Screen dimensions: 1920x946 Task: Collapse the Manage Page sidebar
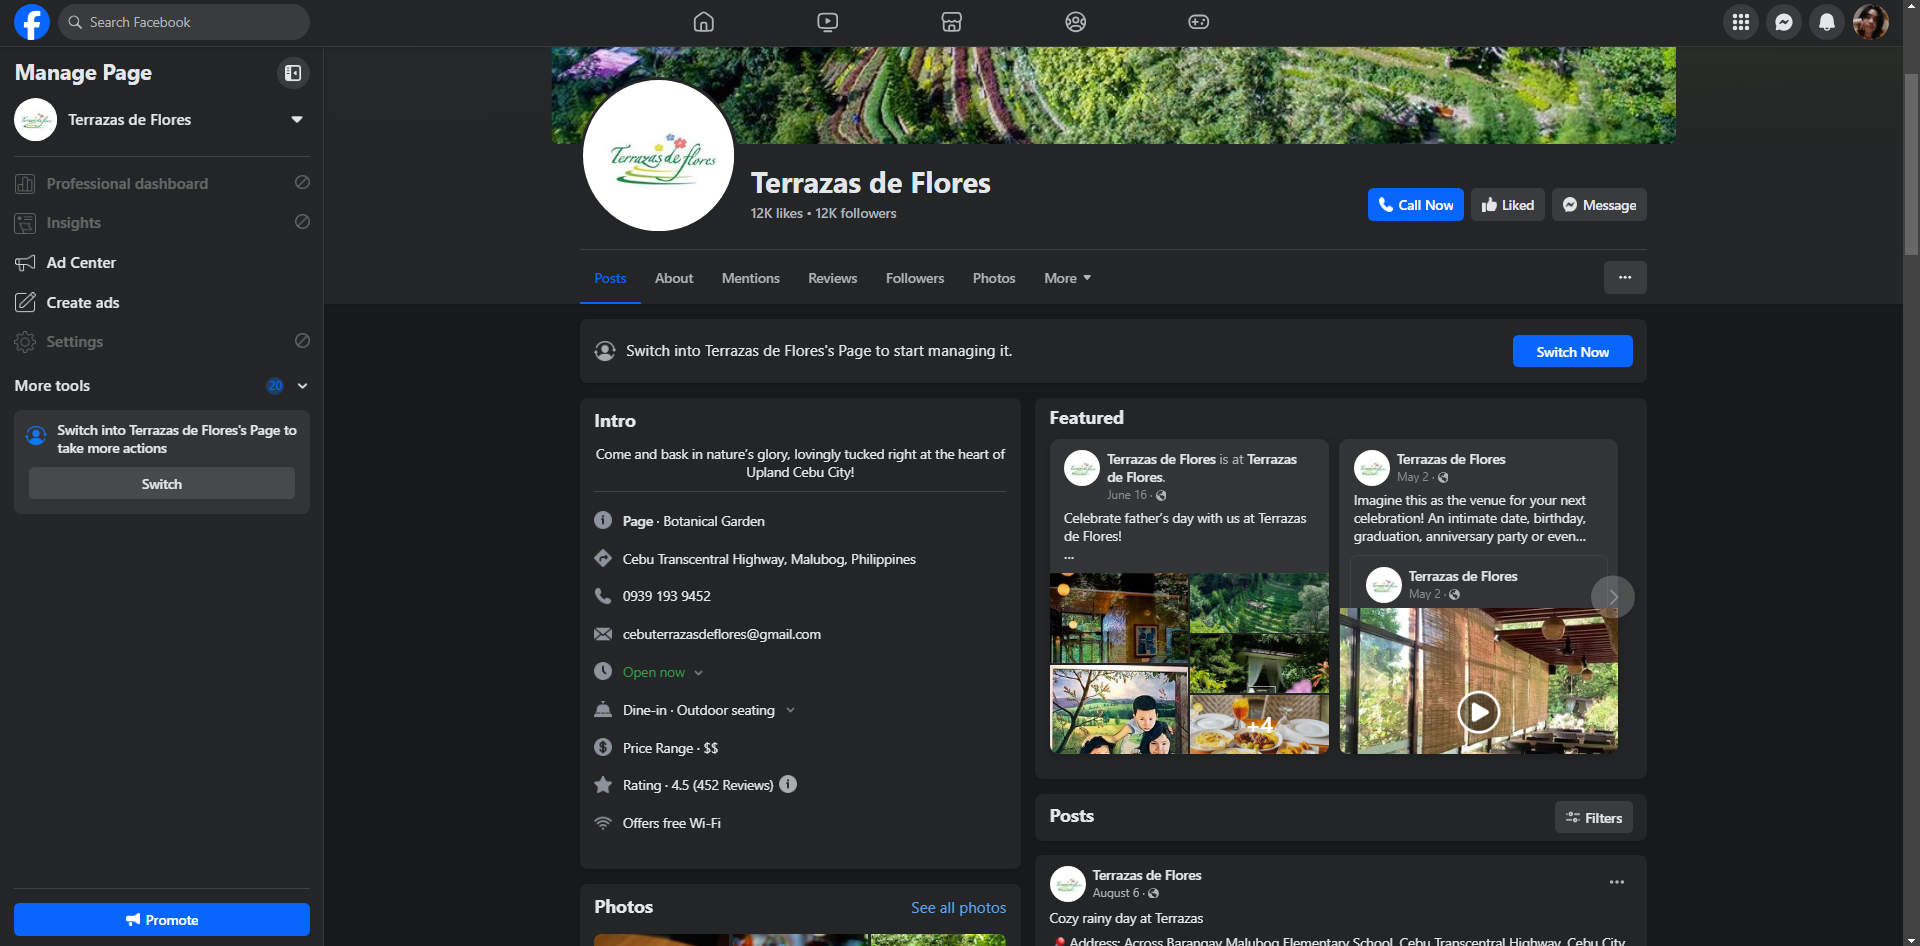pos(293,73)
